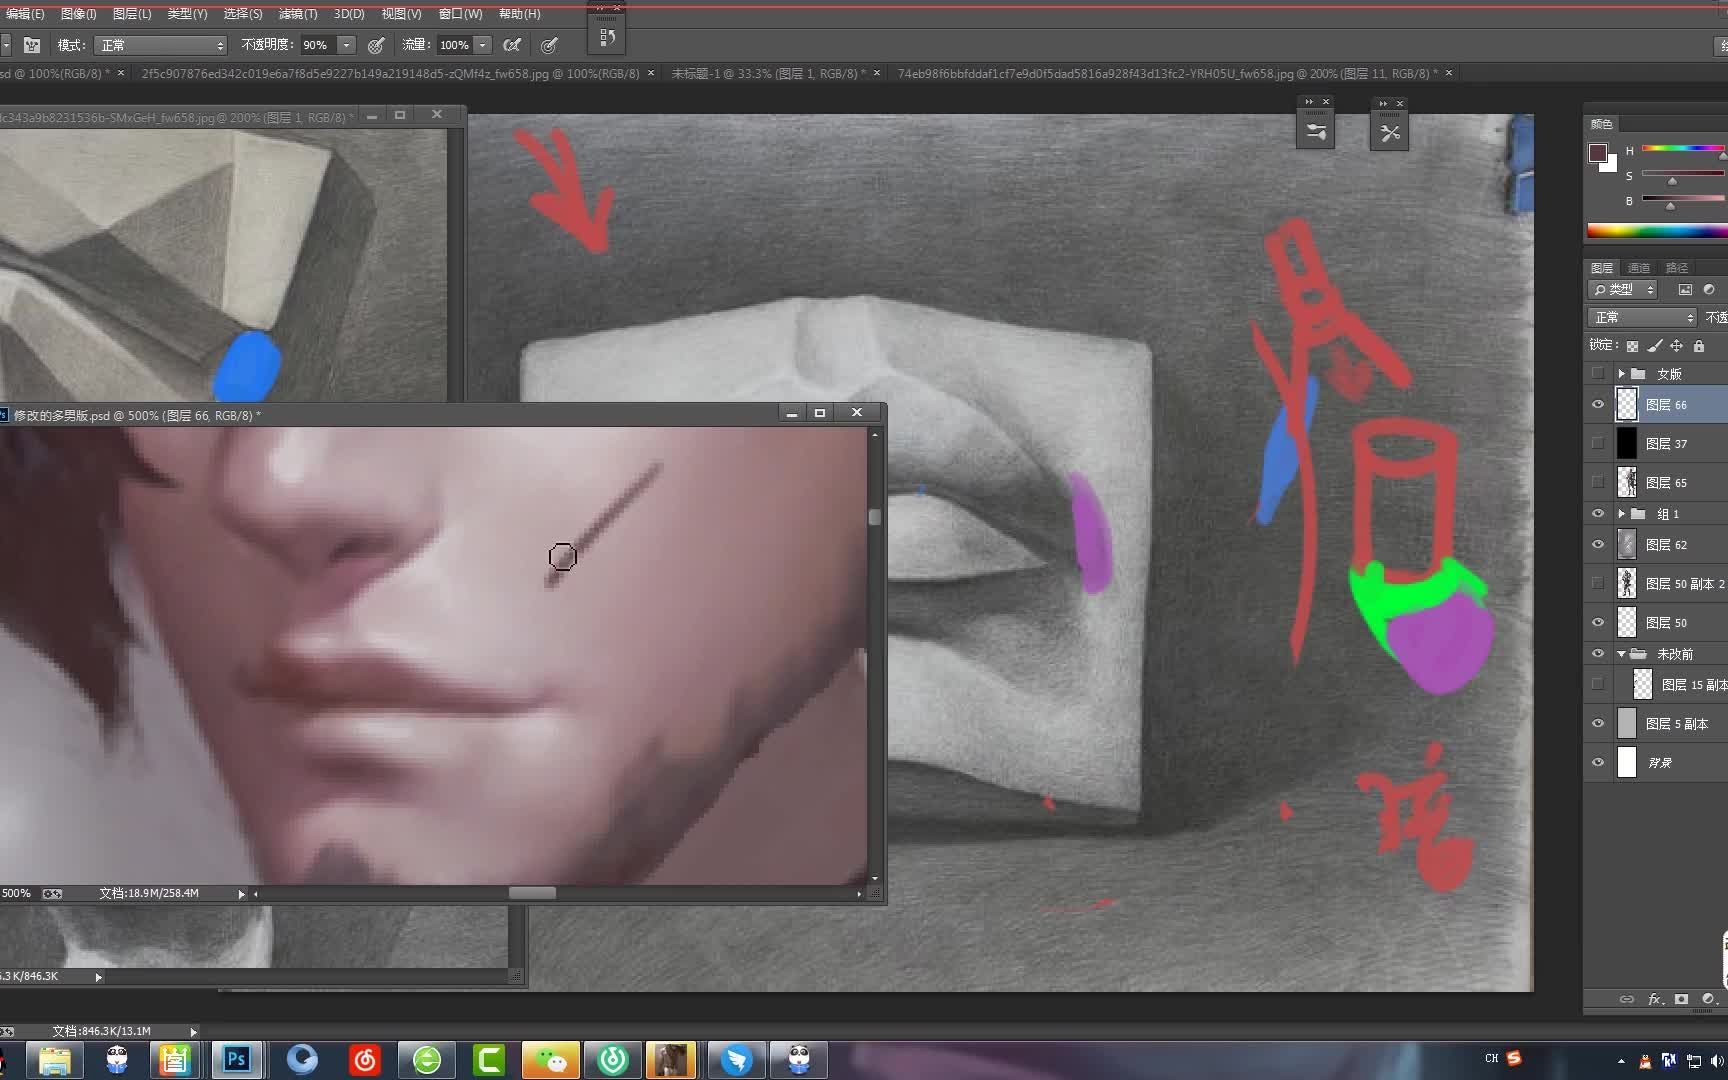Expand the 女版 layer group
This screenshot has width=1728, height=1080.
(x=1621, y=374)
